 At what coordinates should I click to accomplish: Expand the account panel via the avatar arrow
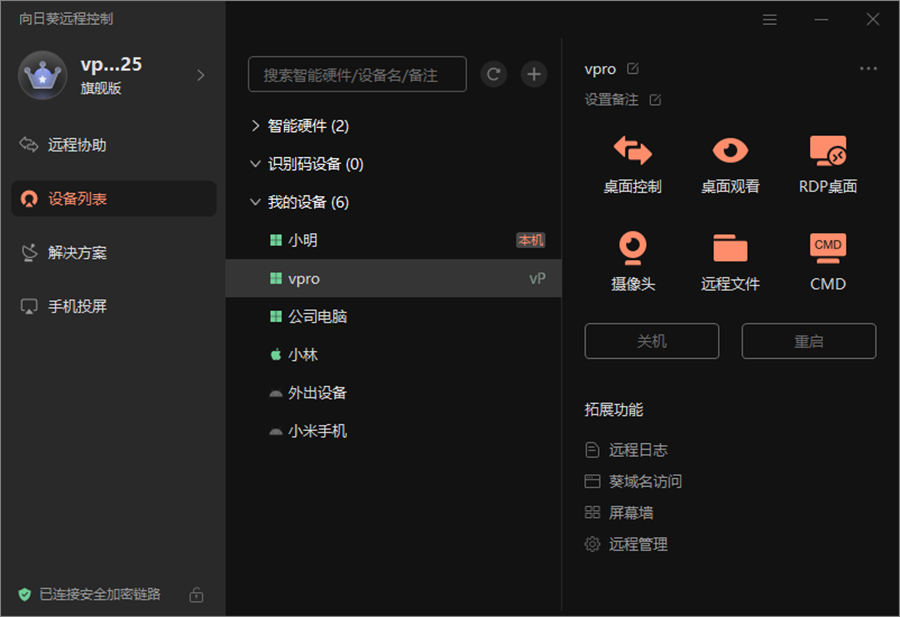pyautogui.click(x=200, y=74)
